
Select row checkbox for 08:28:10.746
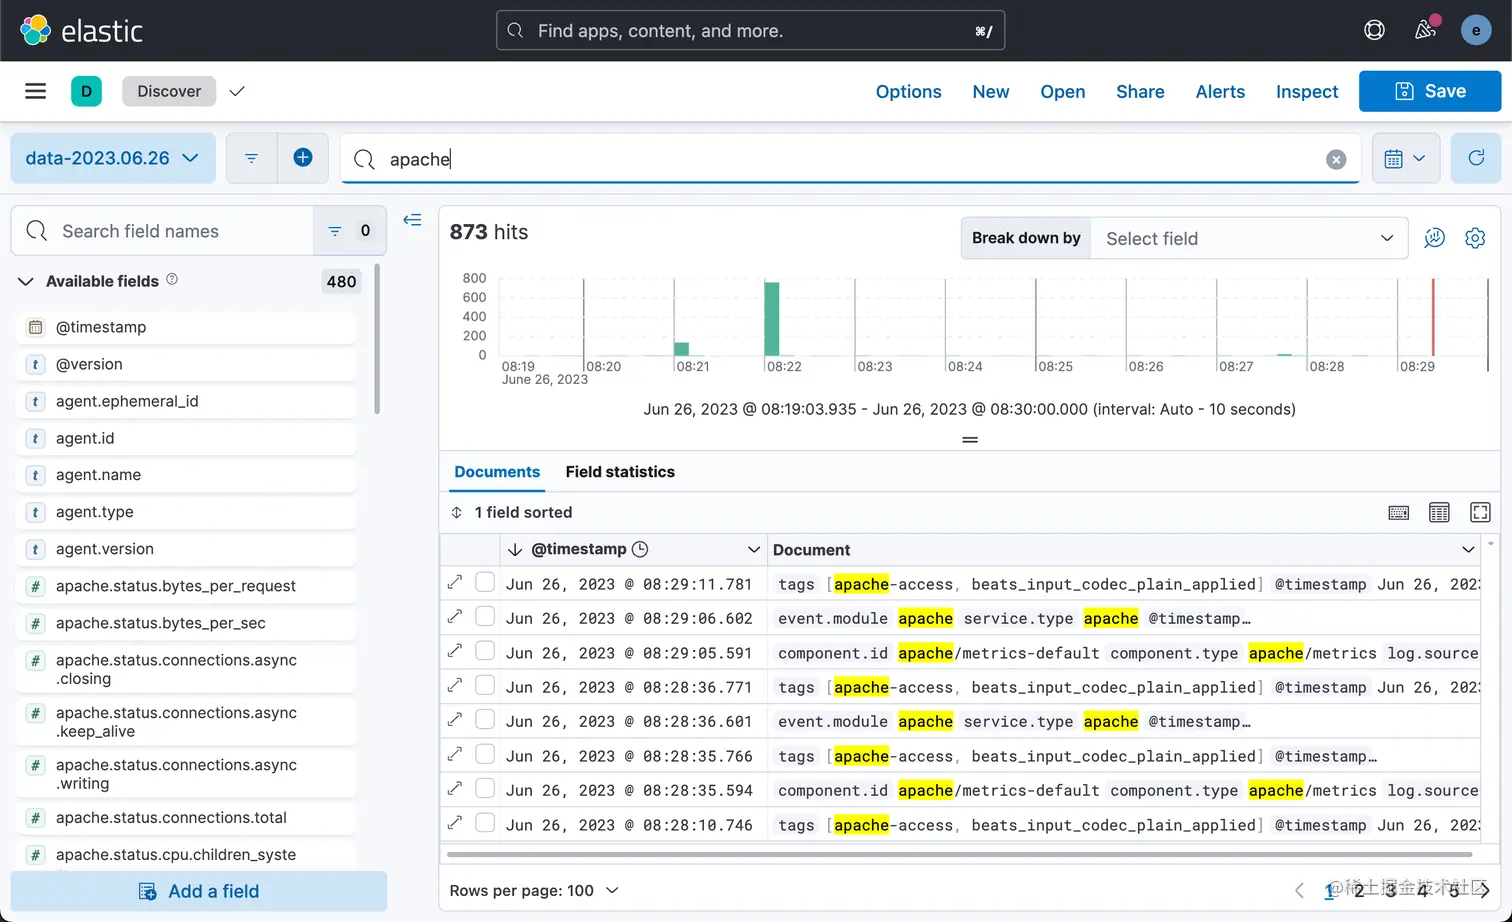(x=485, y=823)
